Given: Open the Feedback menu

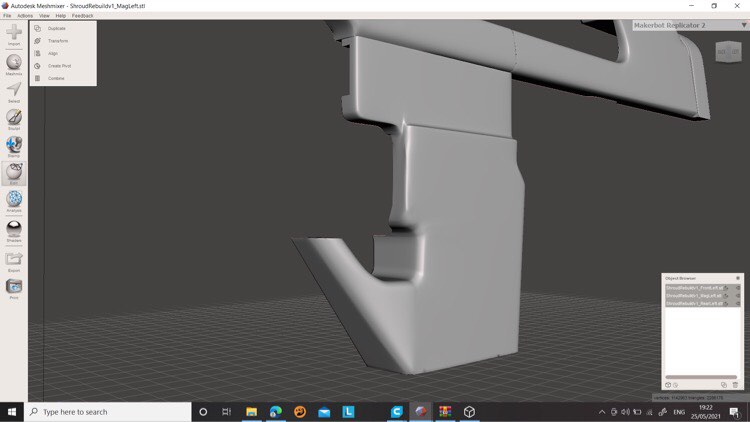Looking at the screenshot, I should click(82, 16).
